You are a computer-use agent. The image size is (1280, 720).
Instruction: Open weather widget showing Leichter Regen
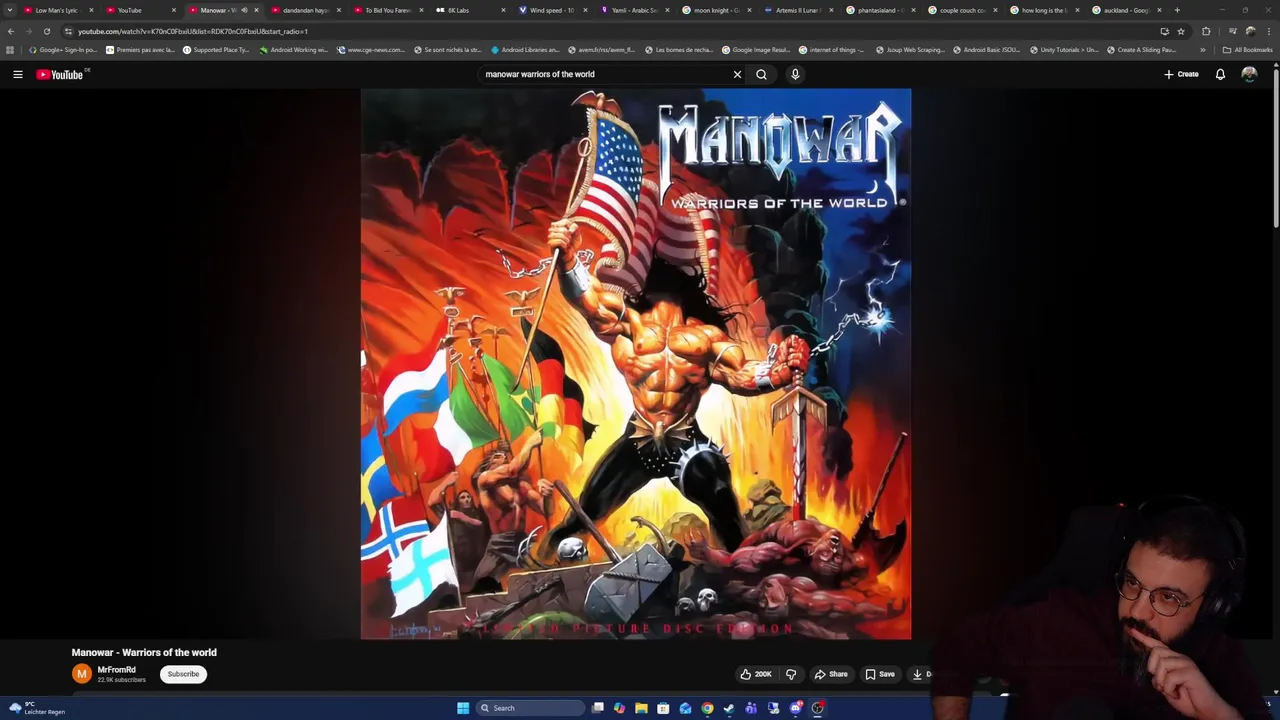click(37, 708)
